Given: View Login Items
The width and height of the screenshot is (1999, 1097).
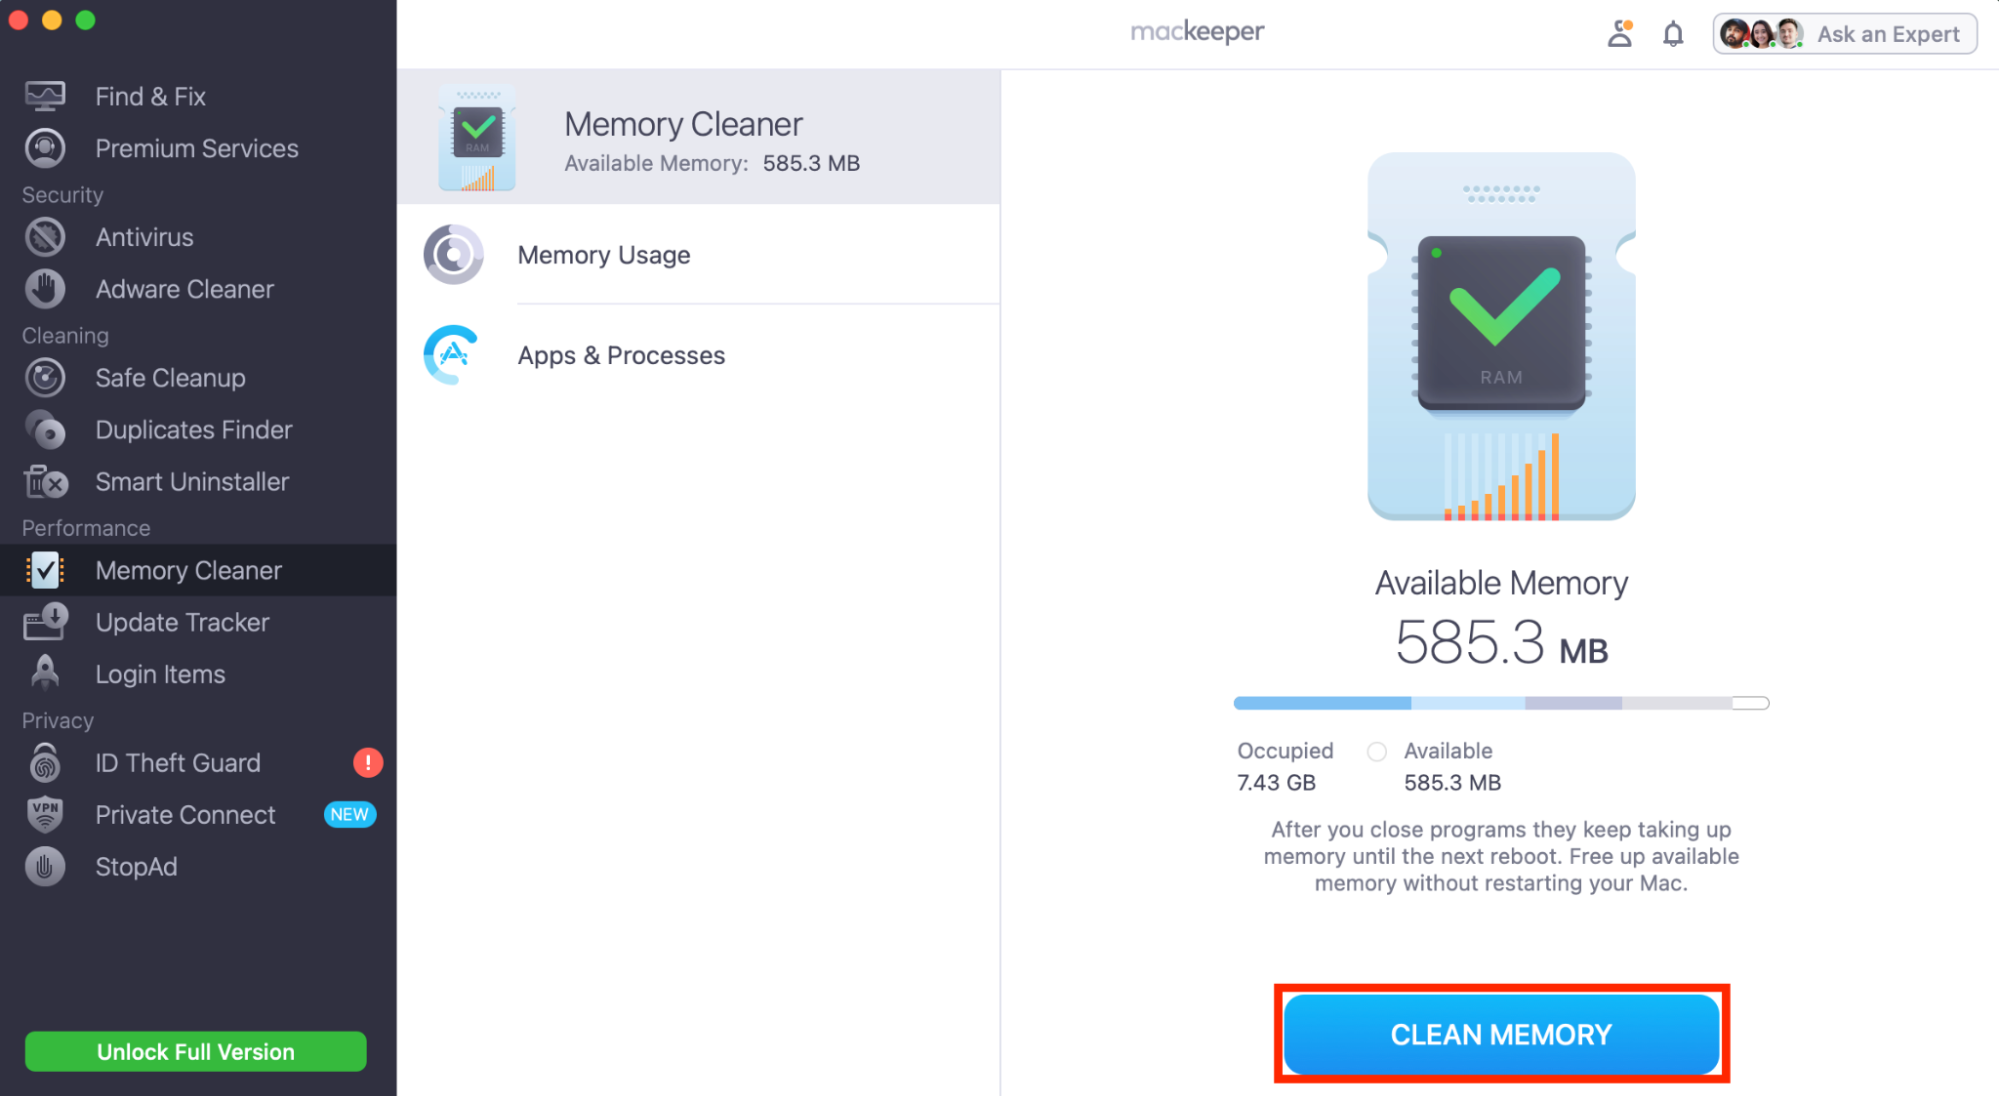Looking at the screenshot, I should (160, 674).
